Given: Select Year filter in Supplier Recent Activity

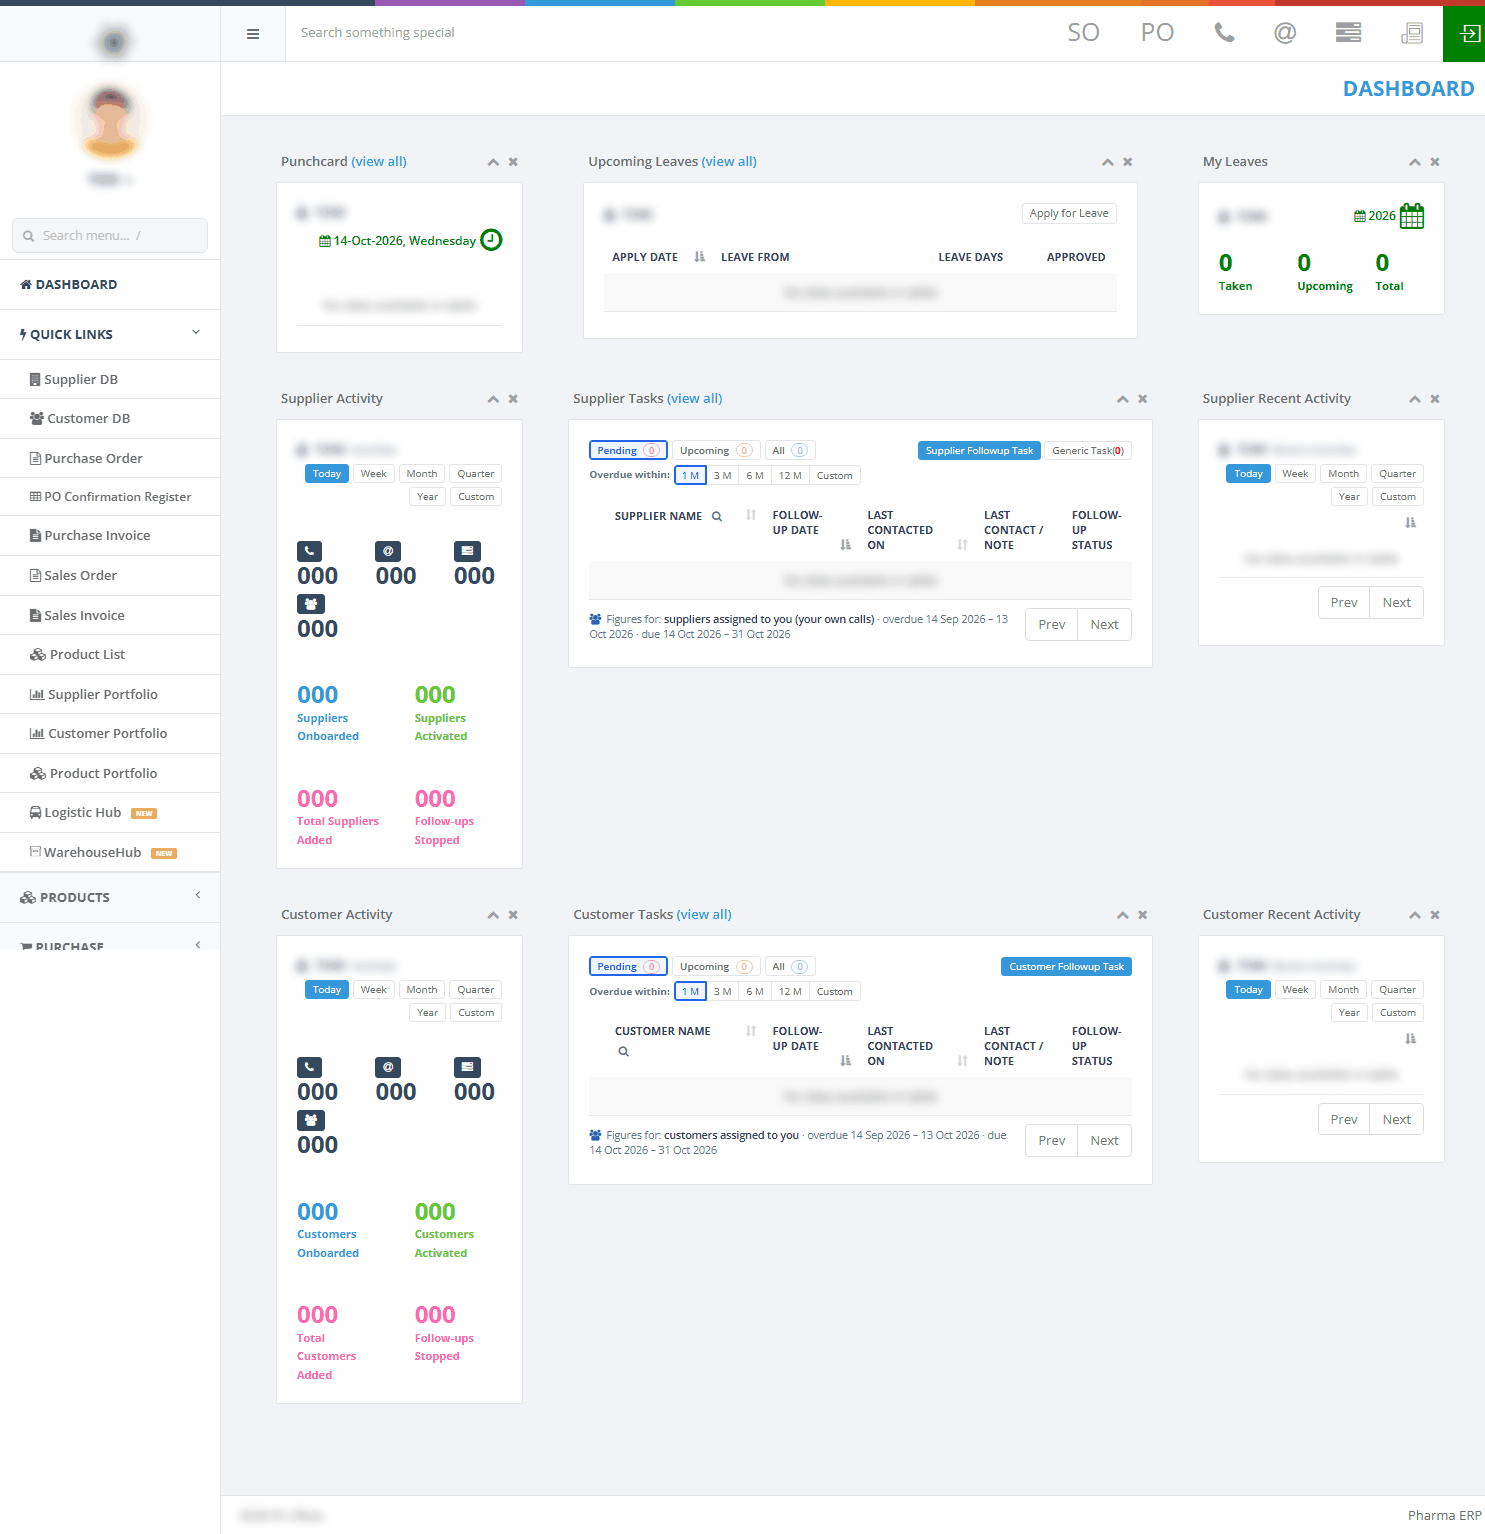Looking at the screenshot, I should click(x=1349, y=497).
